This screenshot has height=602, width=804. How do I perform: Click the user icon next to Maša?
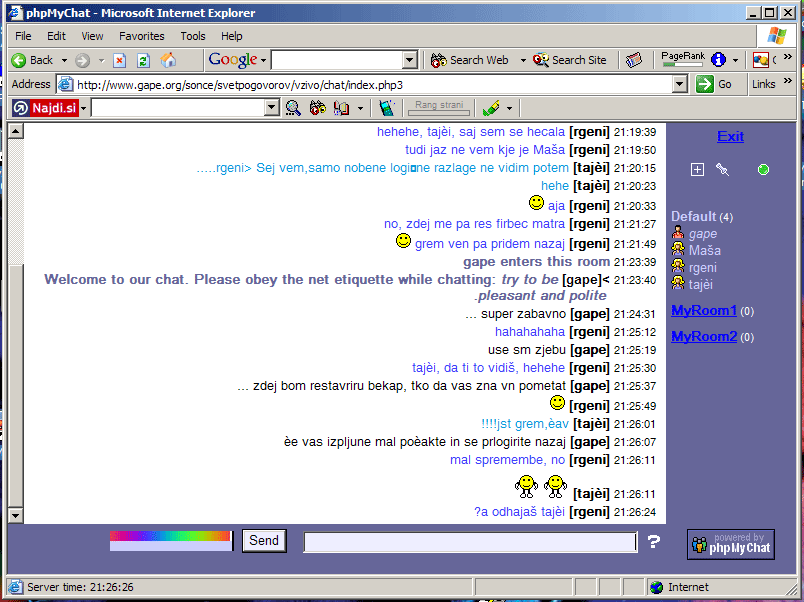tap(678, 250)
